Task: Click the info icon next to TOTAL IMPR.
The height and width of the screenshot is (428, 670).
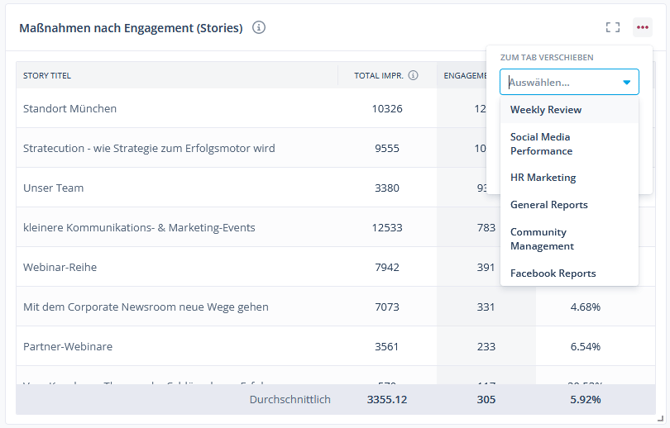Action: click(x=413, y=75)
